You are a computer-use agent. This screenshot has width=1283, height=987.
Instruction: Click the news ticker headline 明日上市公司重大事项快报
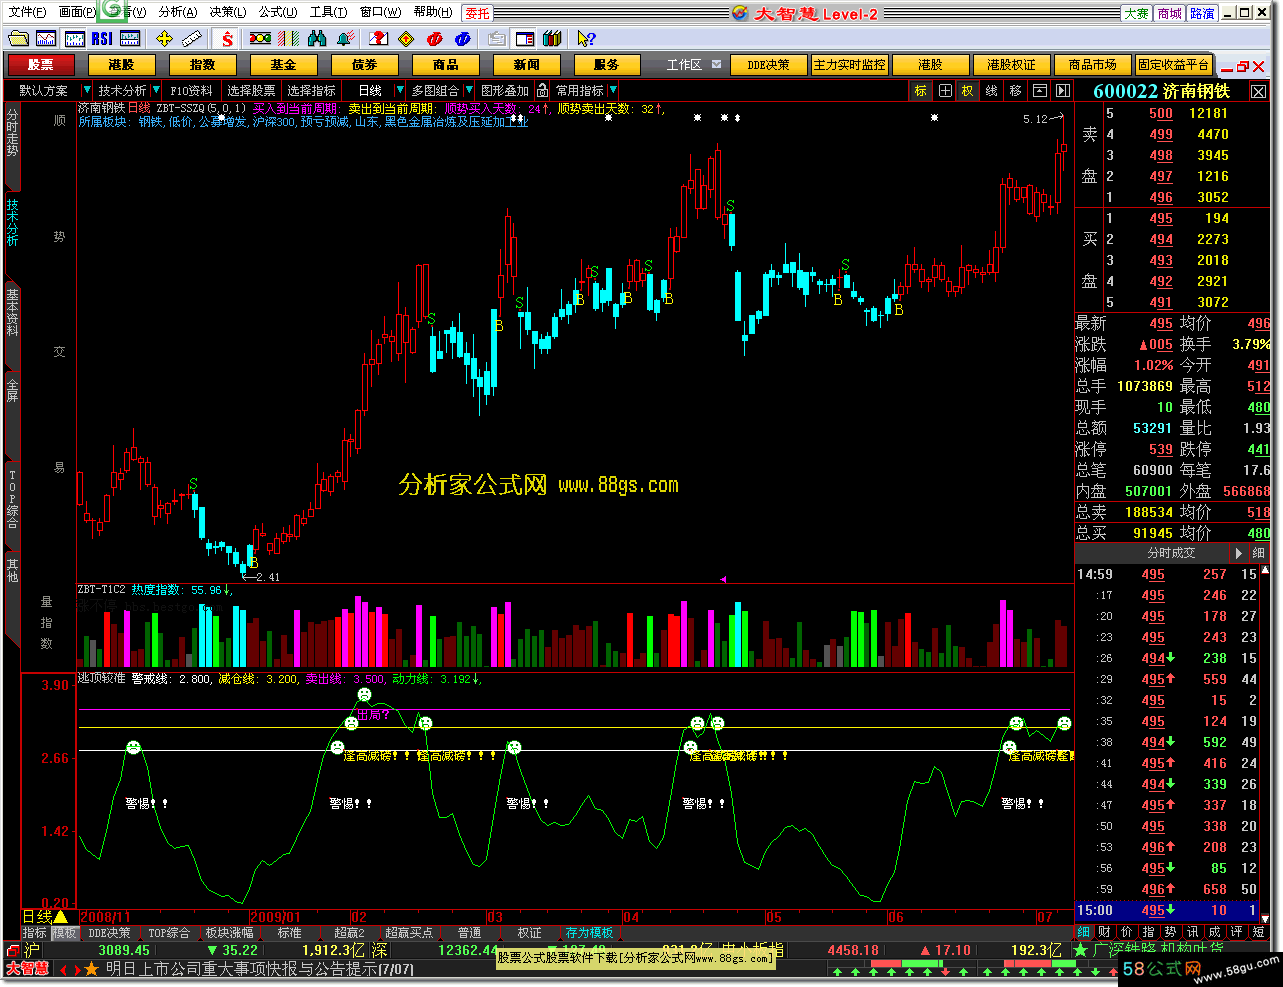click(x=259, y=969)
